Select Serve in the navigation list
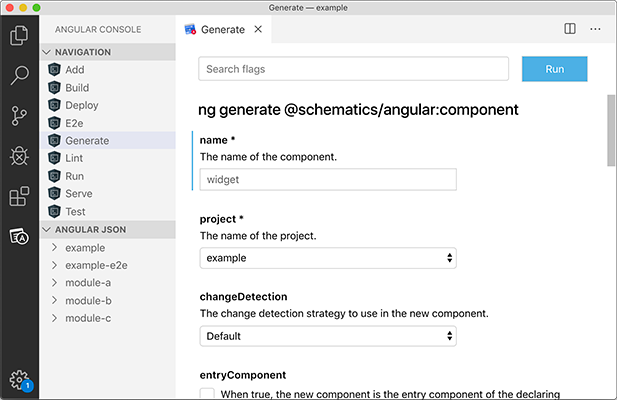The height and width of the screenshot is (400, 617). [x=108, y=194]
